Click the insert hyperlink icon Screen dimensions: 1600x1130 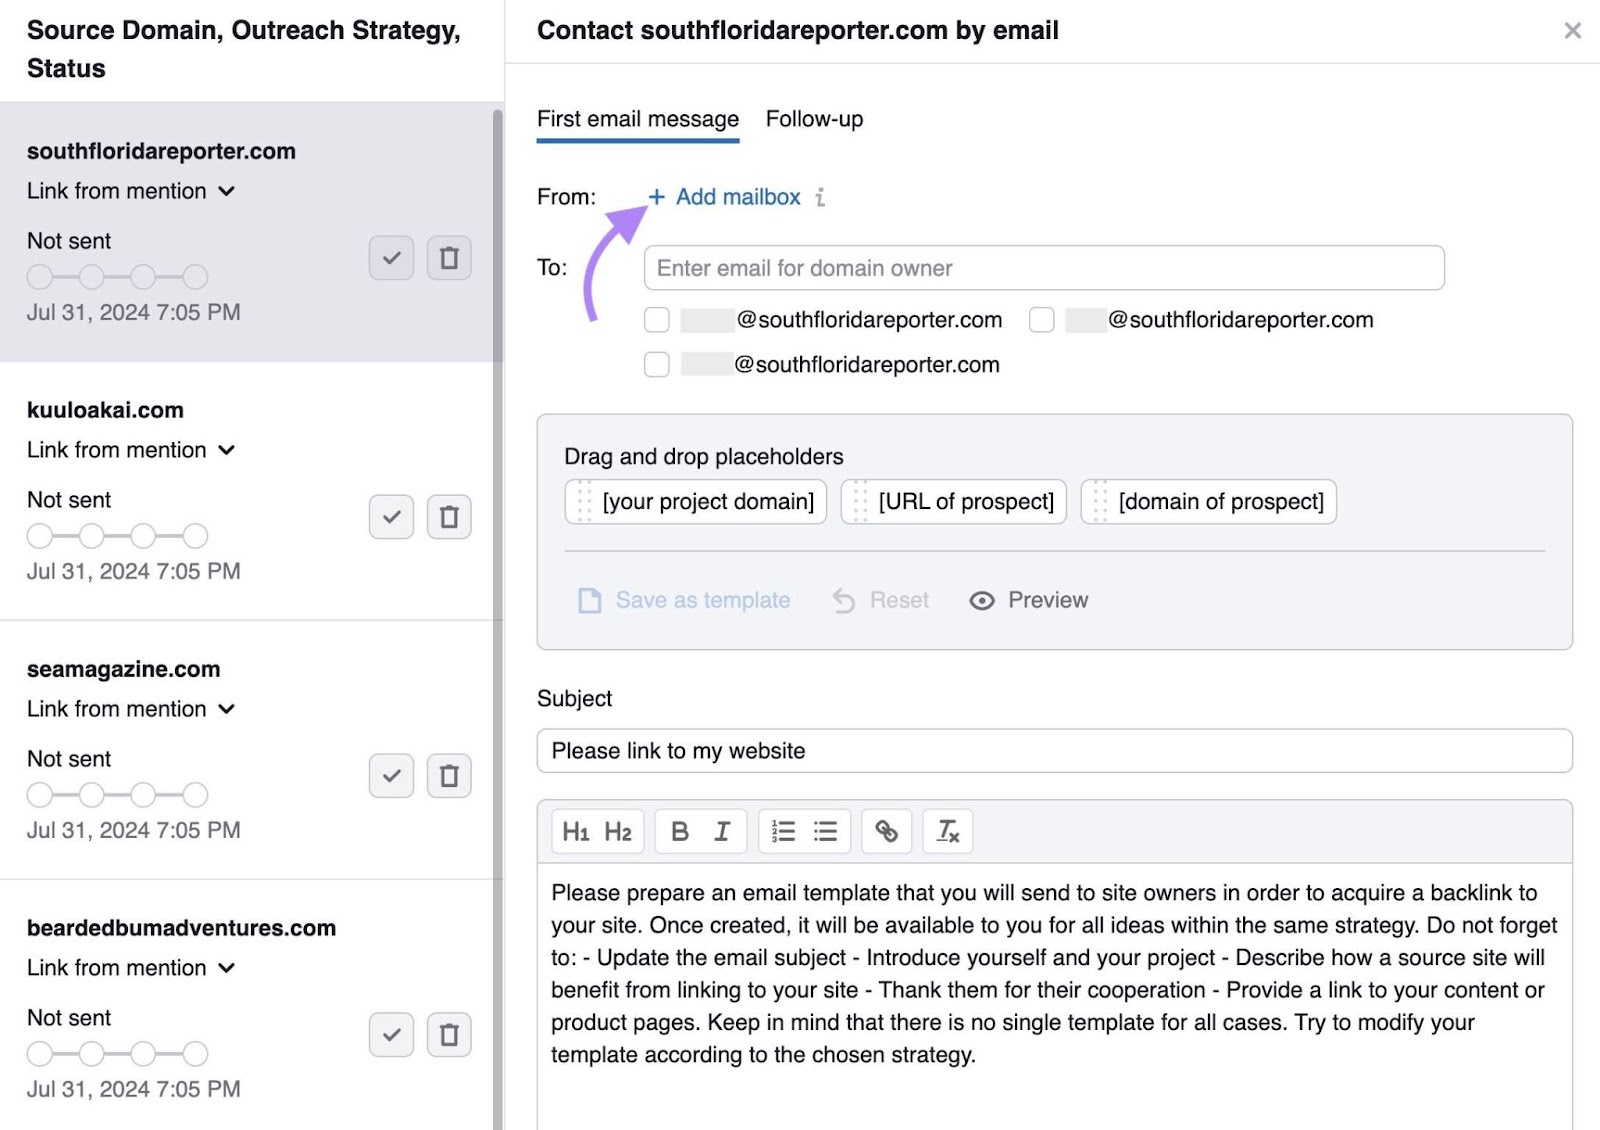coord(887,831)
